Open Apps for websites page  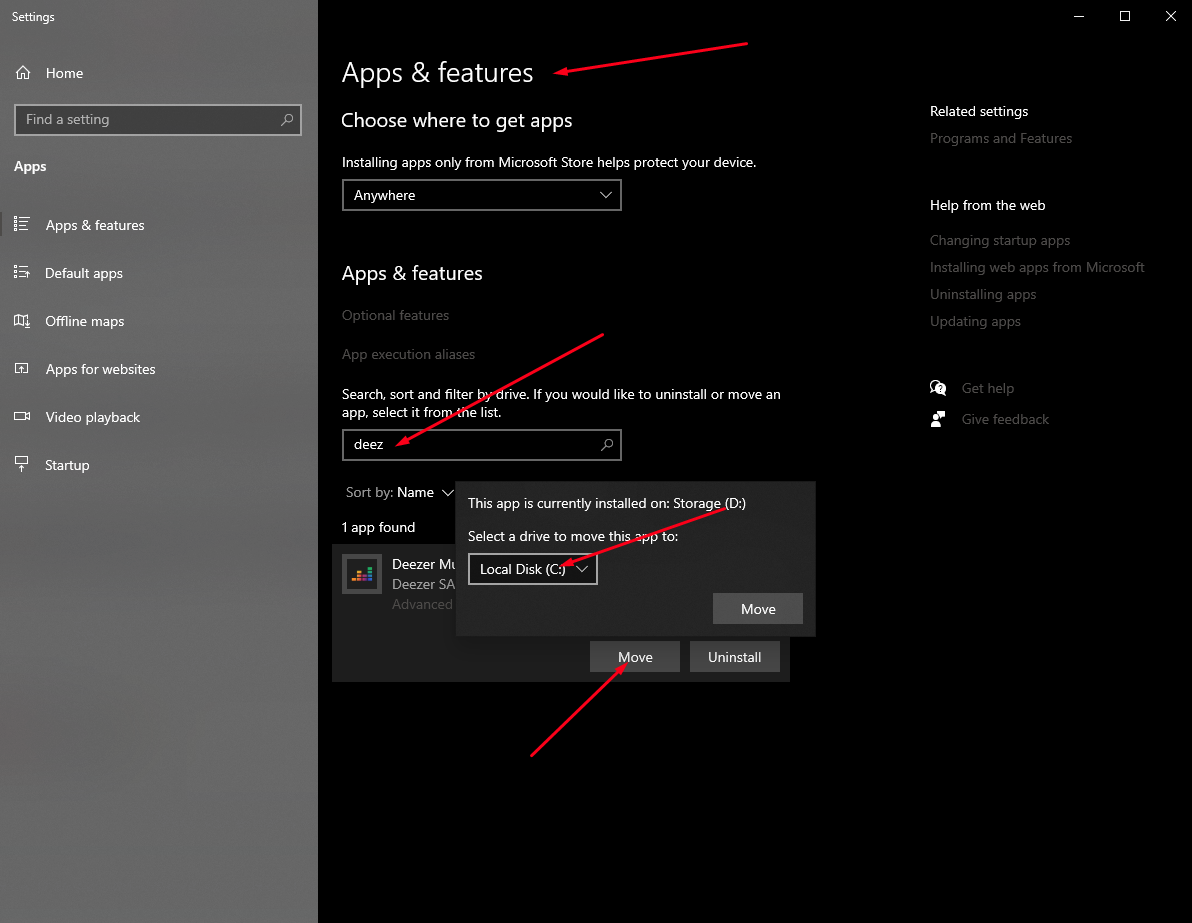point(100,369)
